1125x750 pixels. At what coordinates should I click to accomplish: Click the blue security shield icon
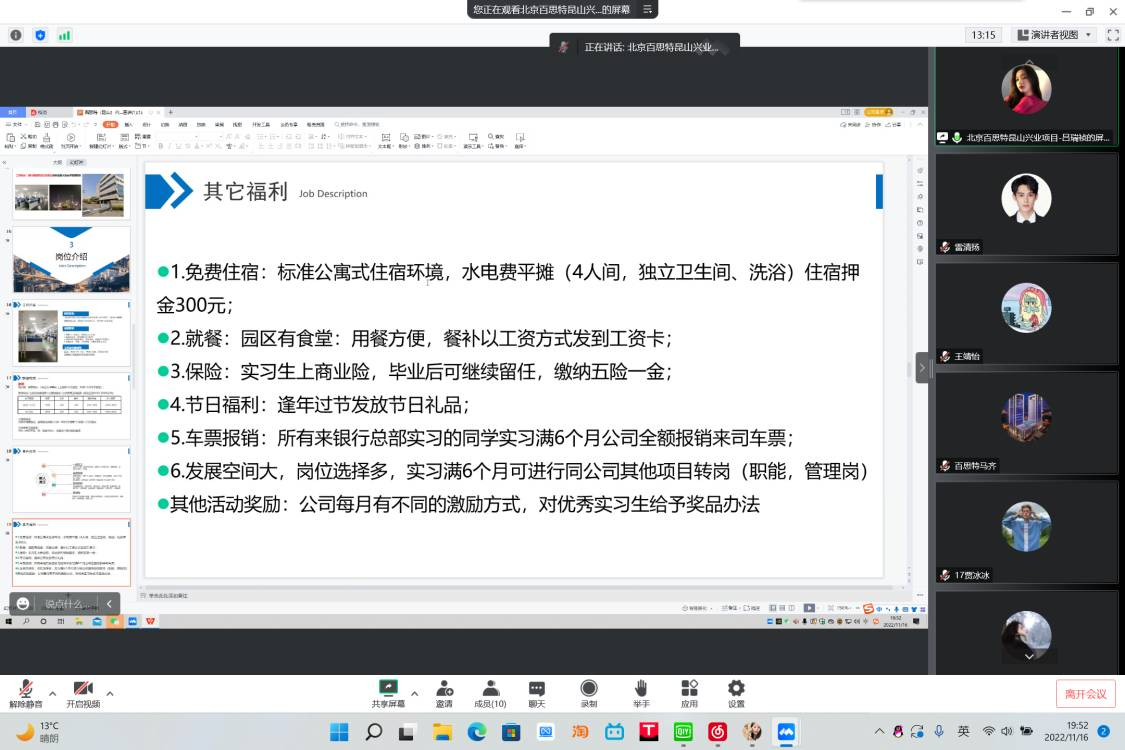(x=40, y=35)
